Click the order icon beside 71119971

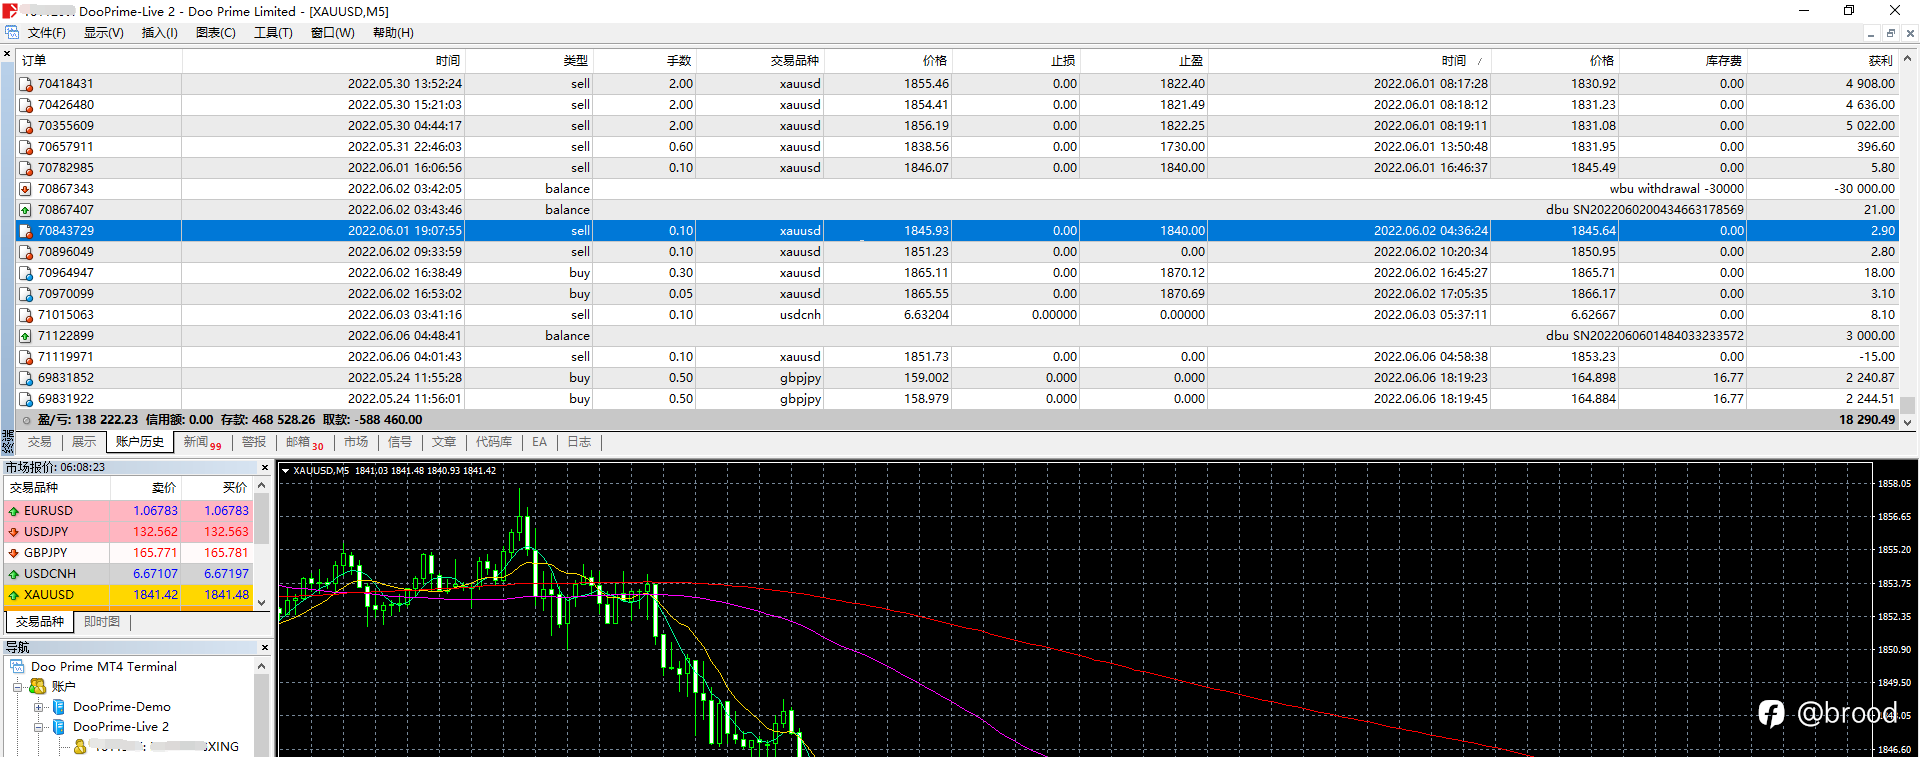(26, 357)
